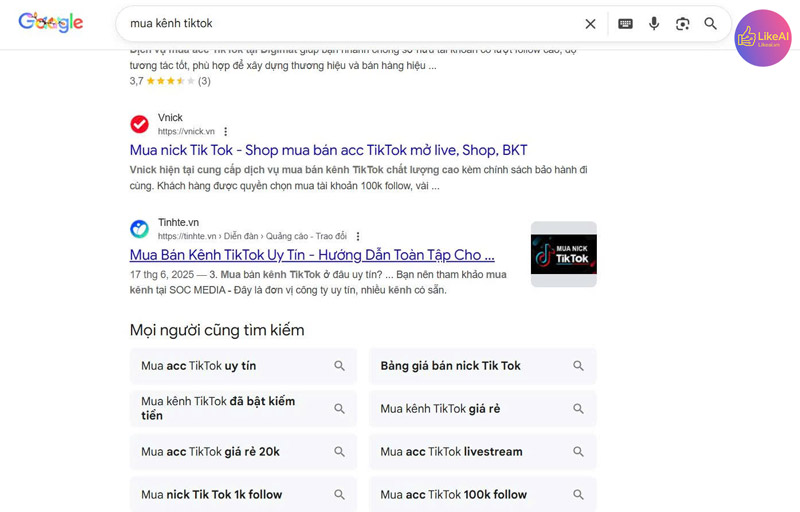Search by image with camera lens icon
This screenshot has height=512, width=800.
coord(683,23)
